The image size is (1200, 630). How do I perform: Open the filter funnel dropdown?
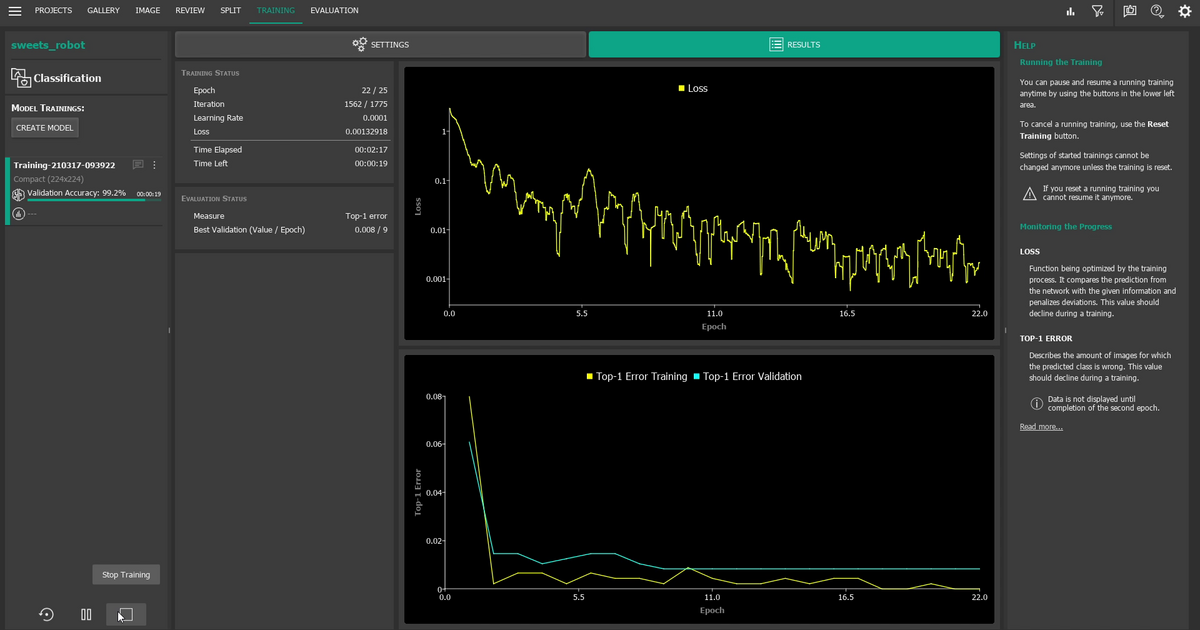pyautogui.click(x=1098, y=11)
